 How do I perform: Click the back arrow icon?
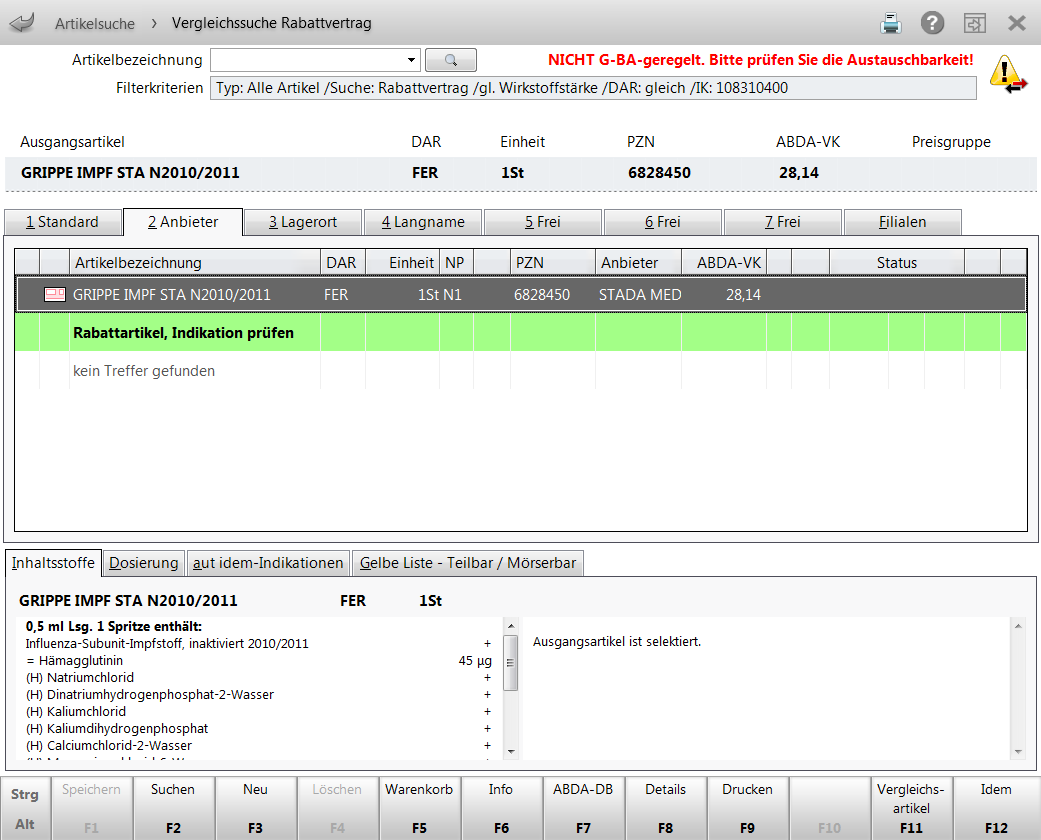coord(22,23)
